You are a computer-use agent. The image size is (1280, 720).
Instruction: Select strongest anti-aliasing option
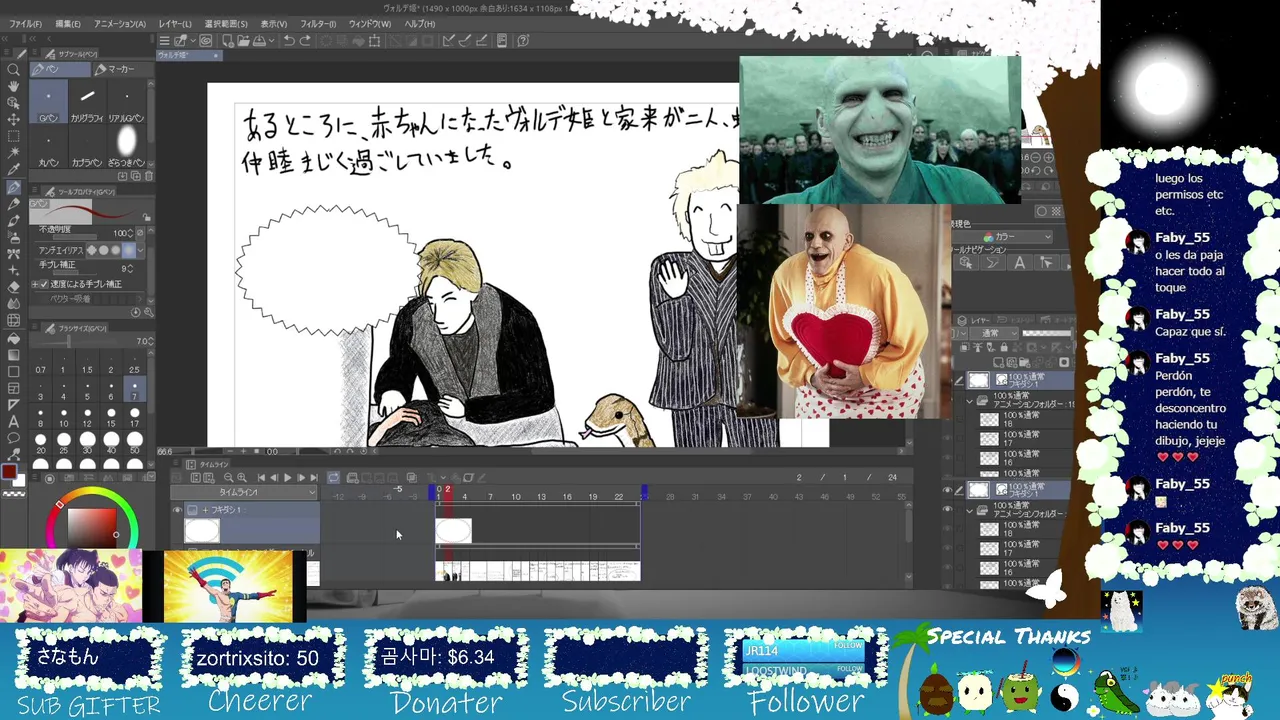129,250
